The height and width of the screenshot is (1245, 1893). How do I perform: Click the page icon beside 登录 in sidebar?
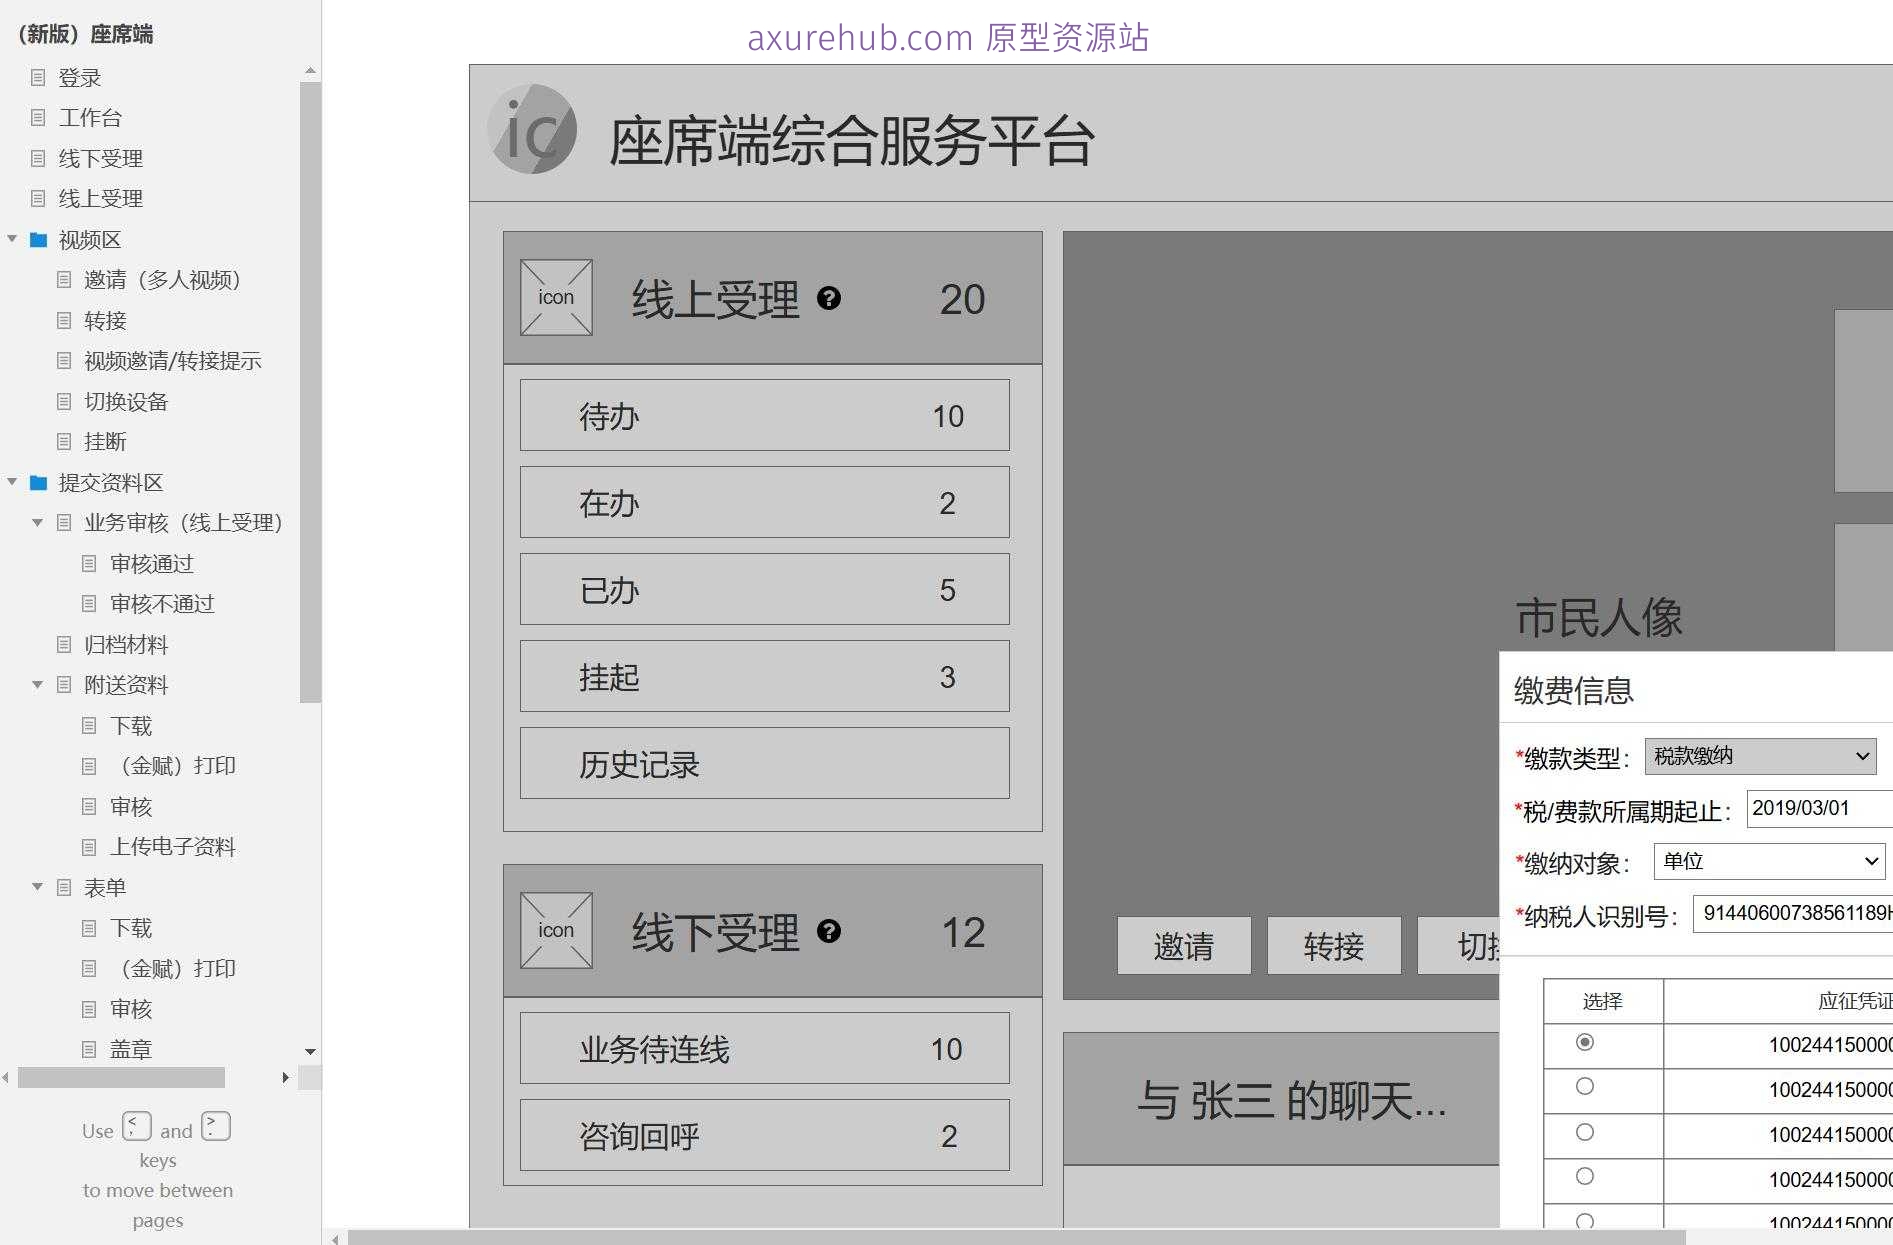38,77
